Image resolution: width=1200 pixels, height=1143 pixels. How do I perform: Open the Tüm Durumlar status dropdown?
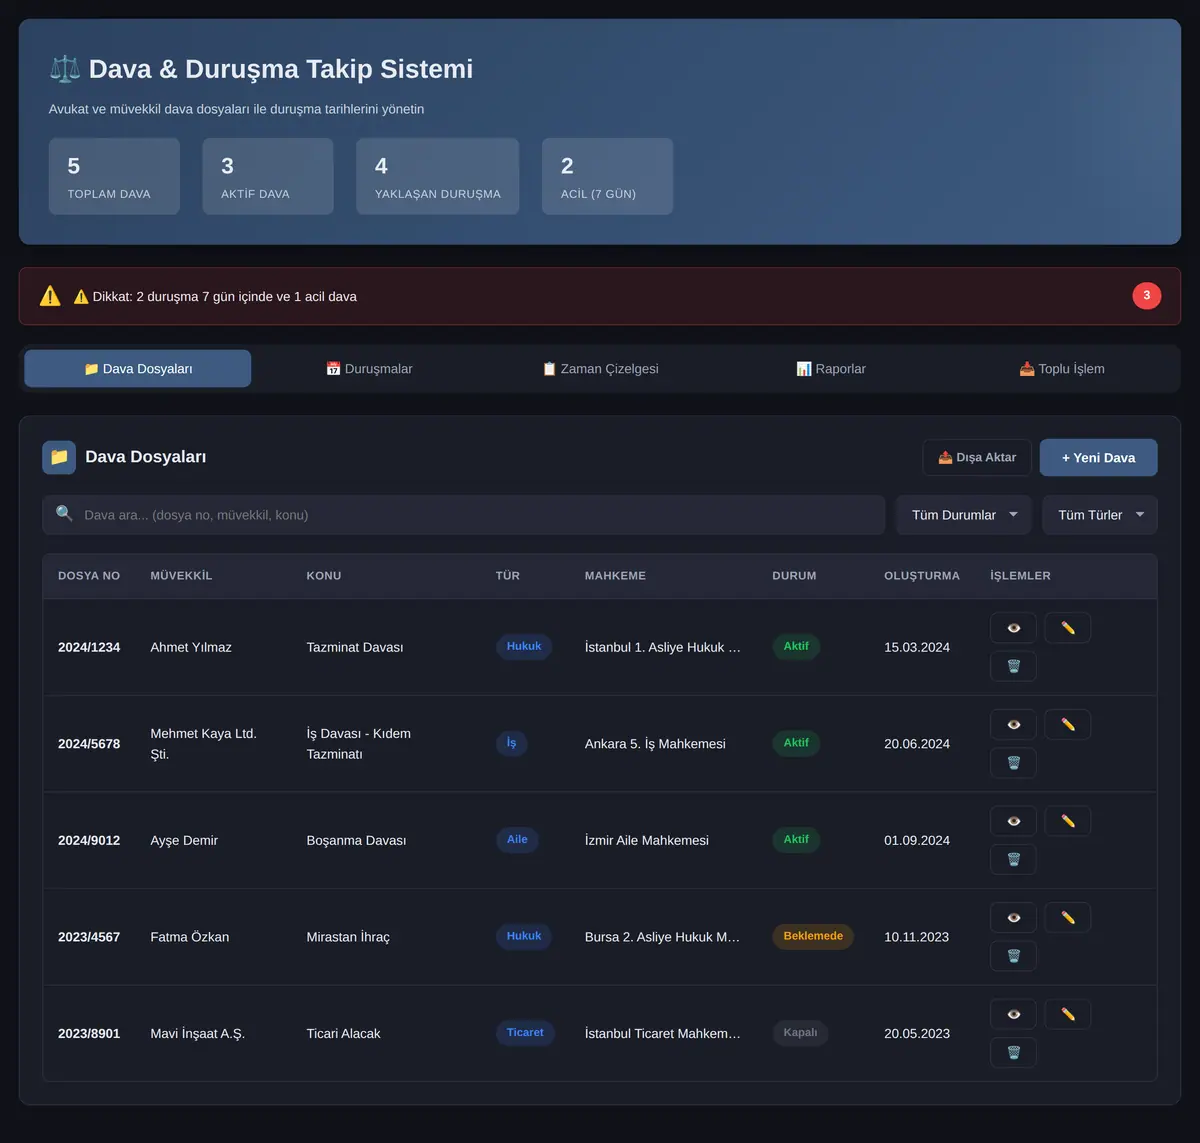tap(964, 515)
